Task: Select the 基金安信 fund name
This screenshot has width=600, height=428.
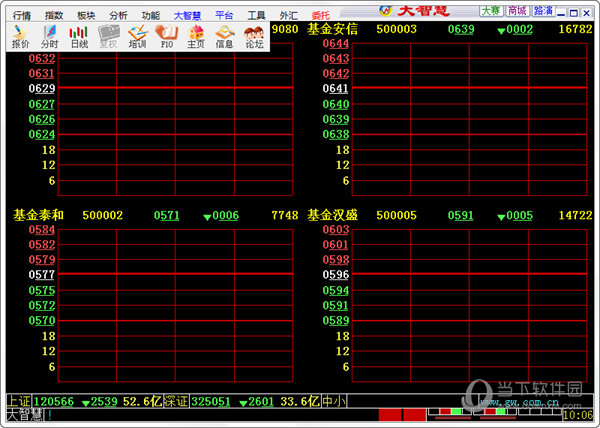Action: (333, 29)
